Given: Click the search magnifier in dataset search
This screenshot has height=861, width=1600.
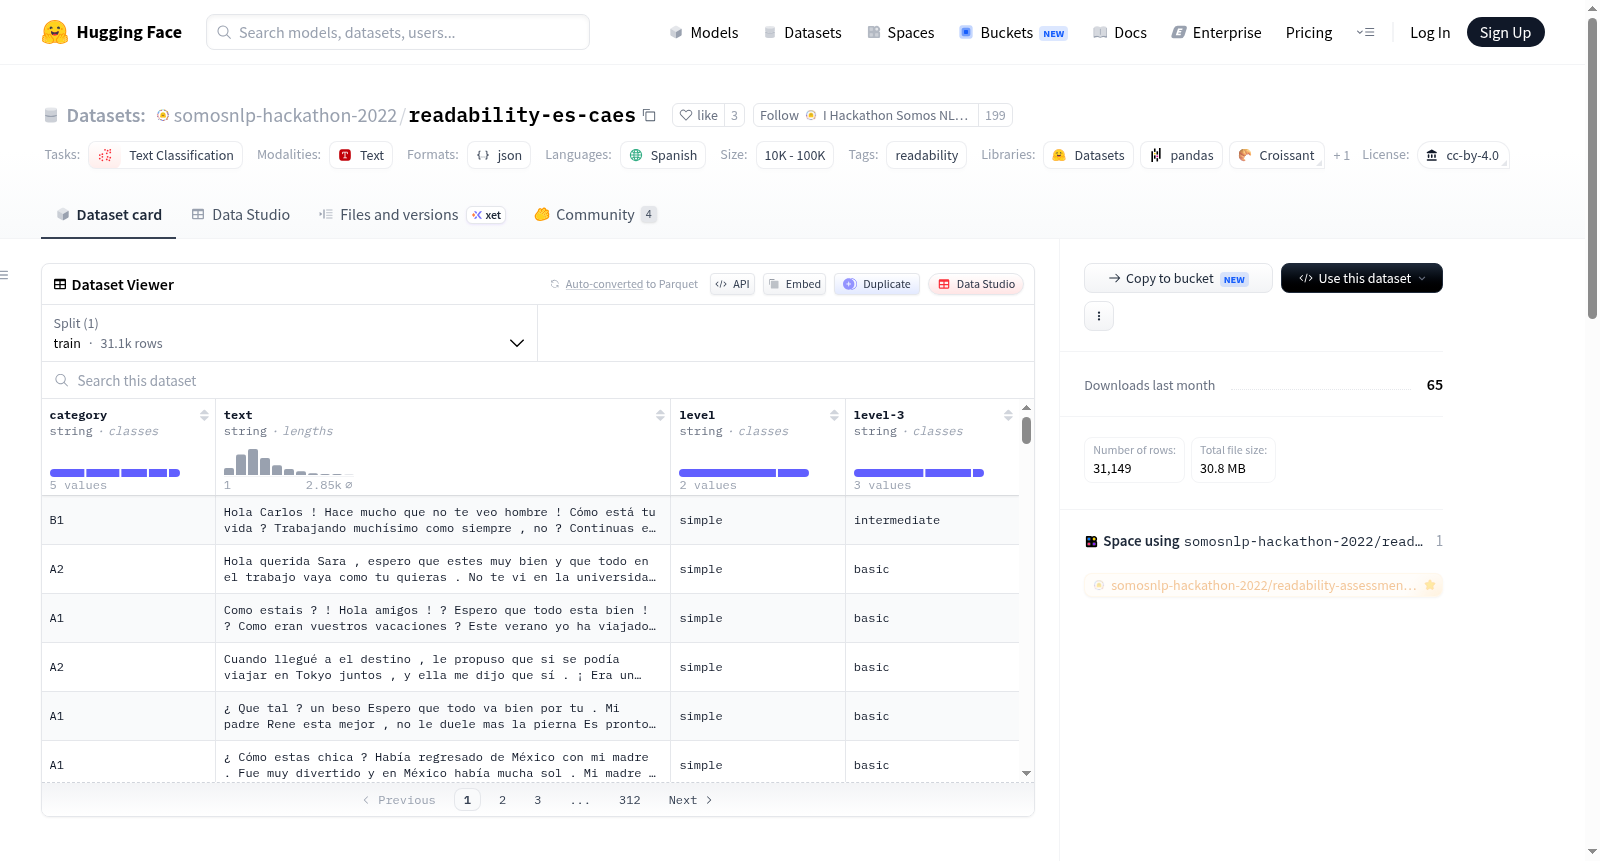Looking at the screenshot, I should 62,381.
